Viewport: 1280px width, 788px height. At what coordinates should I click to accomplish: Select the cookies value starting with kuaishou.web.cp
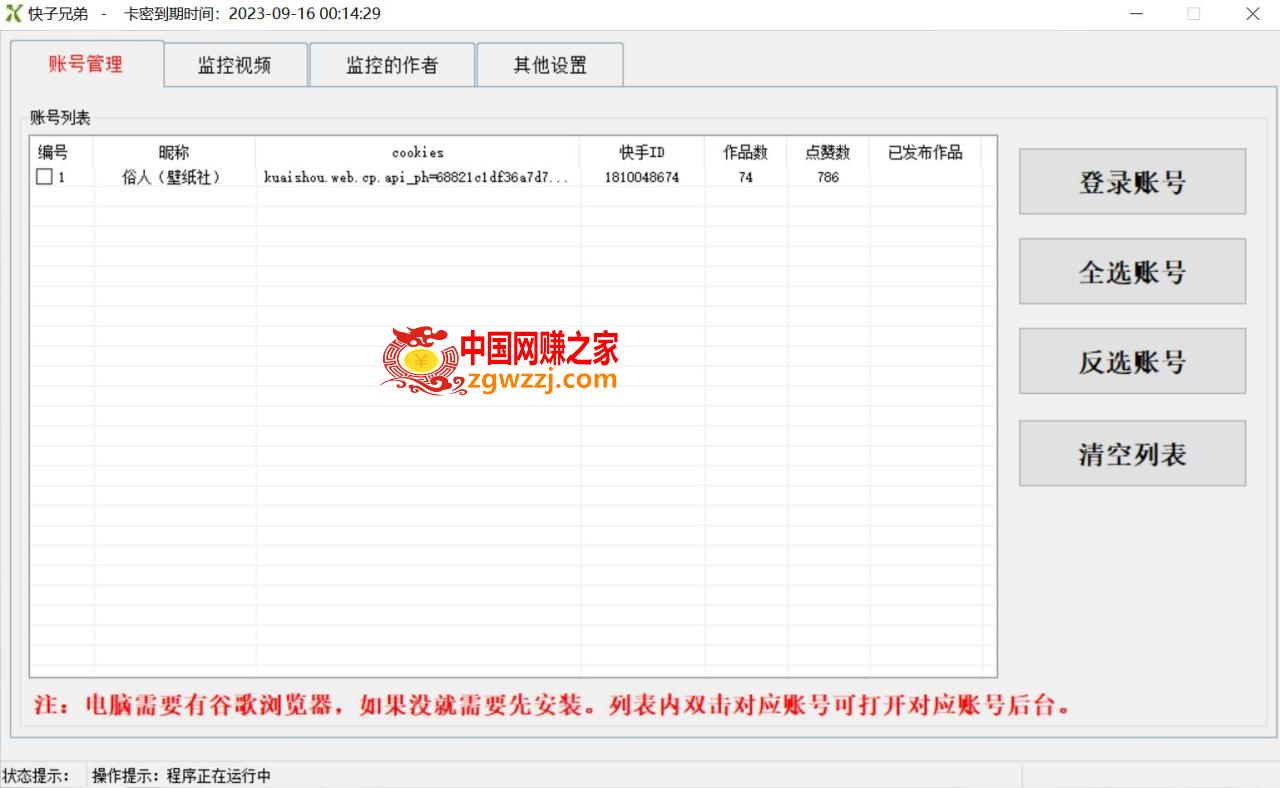tap(416, 177)
